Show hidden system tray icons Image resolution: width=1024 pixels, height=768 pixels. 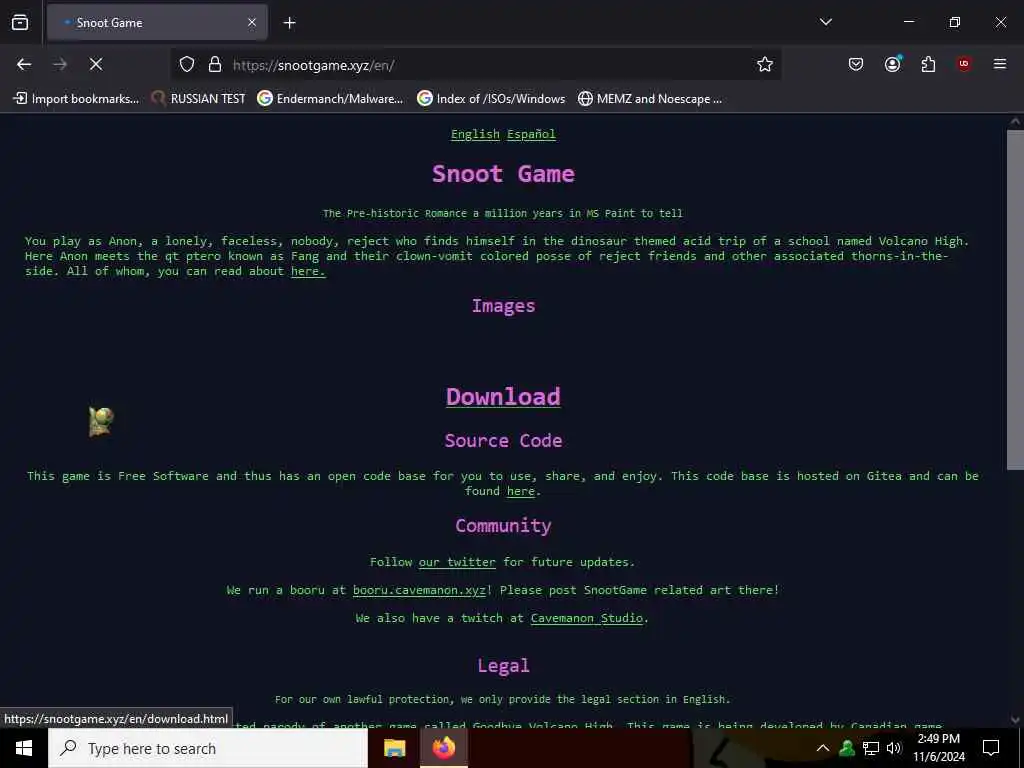pos(823,748)
